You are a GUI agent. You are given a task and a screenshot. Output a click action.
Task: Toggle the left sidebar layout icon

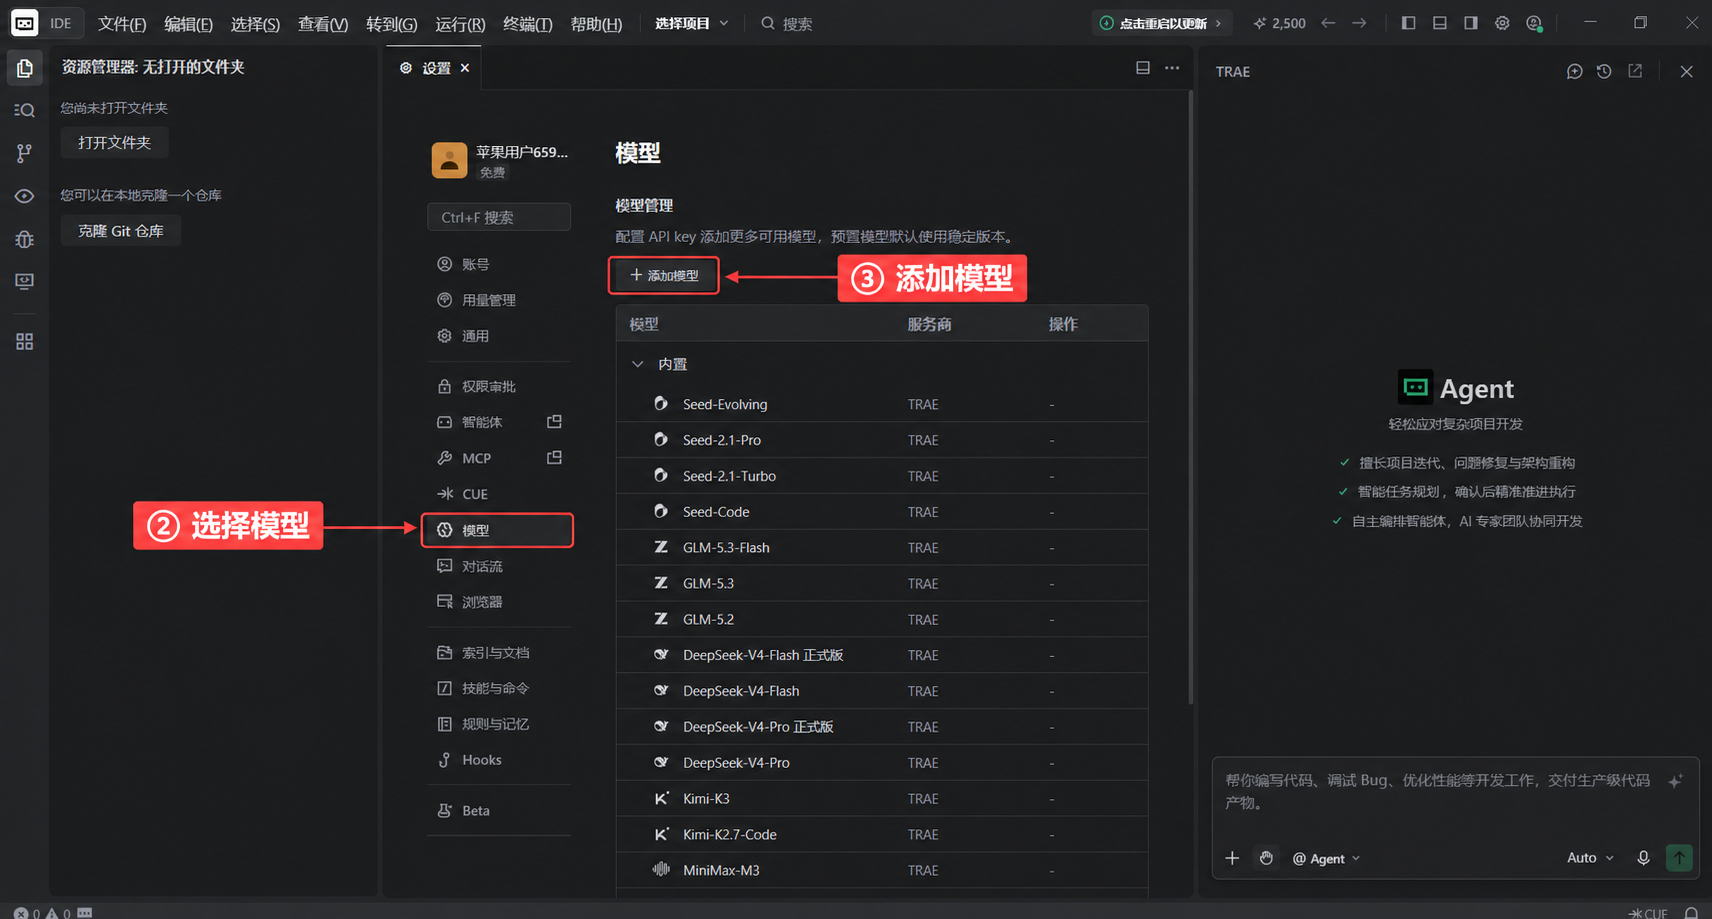click(x=1408, y=23)
